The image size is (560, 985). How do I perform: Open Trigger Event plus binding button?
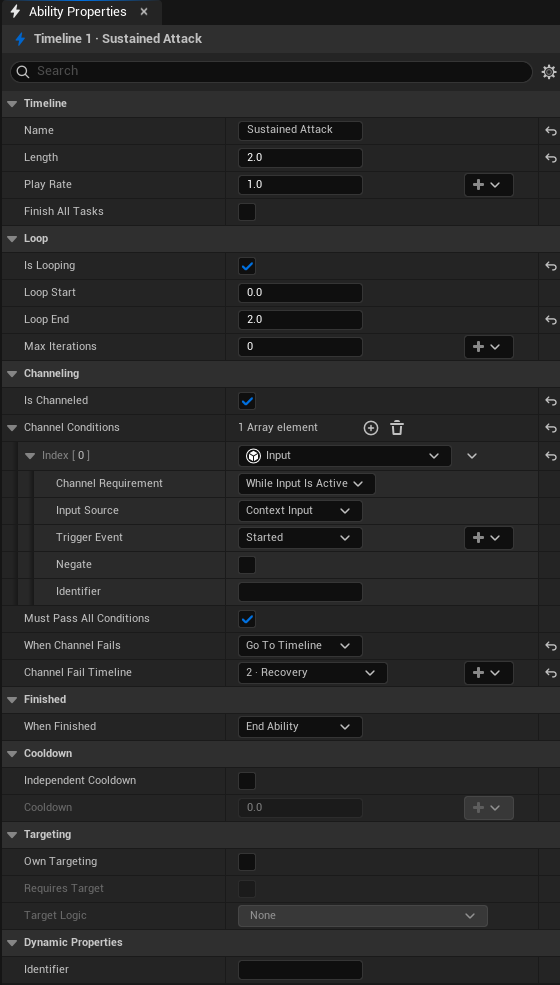point(488,538)
